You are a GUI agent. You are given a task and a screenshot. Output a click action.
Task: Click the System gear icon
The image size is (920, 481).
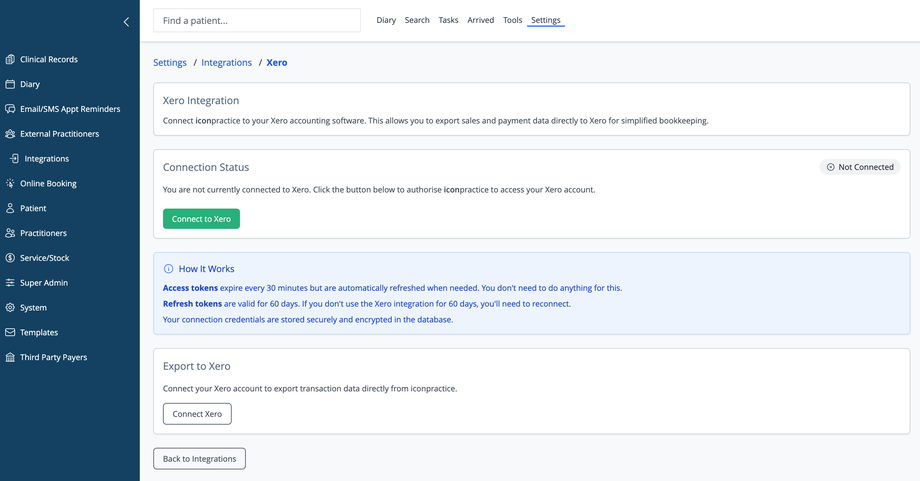[x=10, y=307]
